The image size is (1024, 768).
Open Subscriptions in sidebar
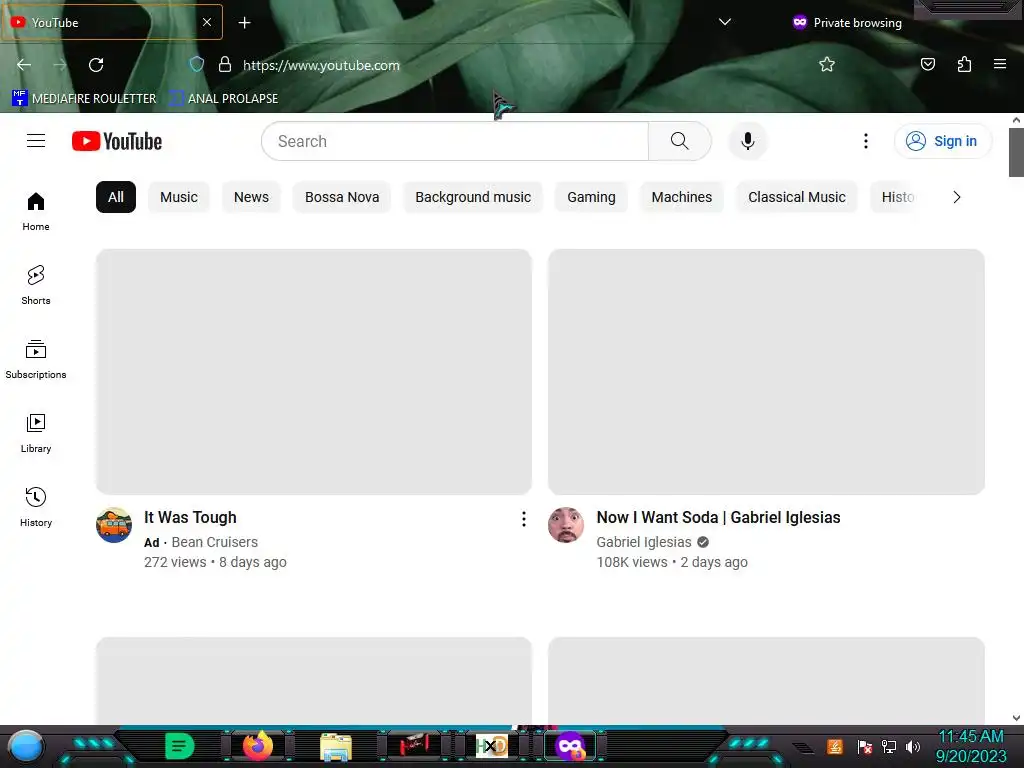tap(36, 359)
